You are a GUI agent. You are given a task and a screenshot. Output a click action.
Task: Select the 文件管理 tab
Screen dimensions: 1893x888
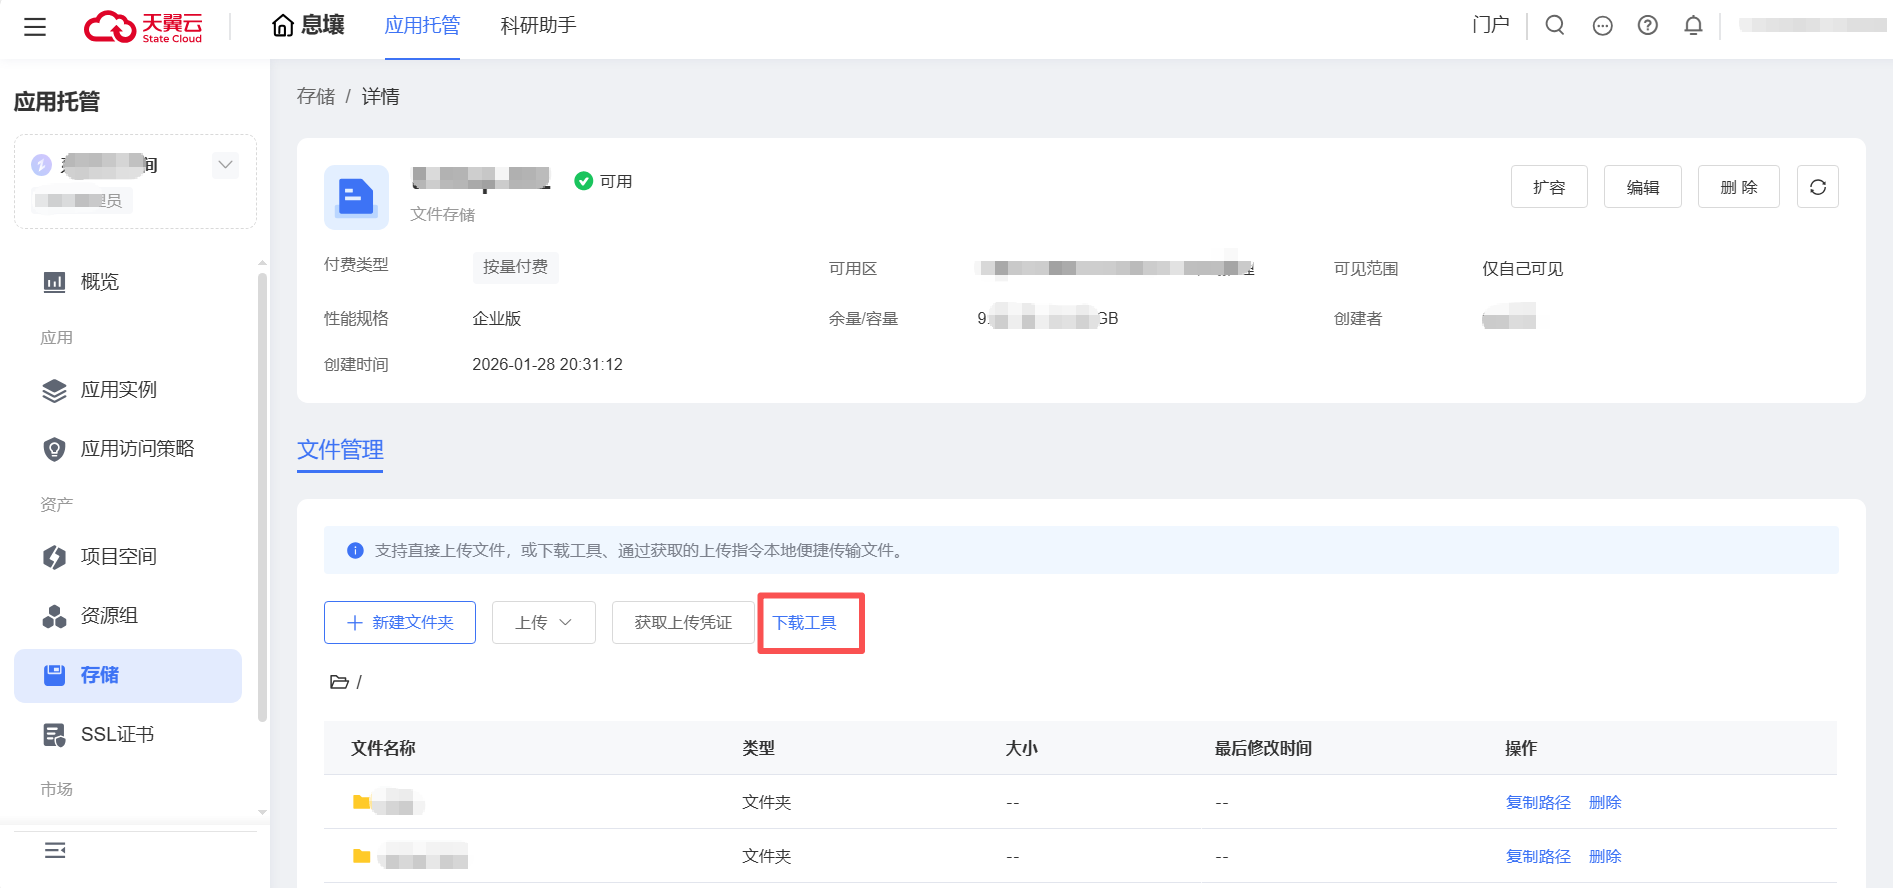tap(340, 450)
